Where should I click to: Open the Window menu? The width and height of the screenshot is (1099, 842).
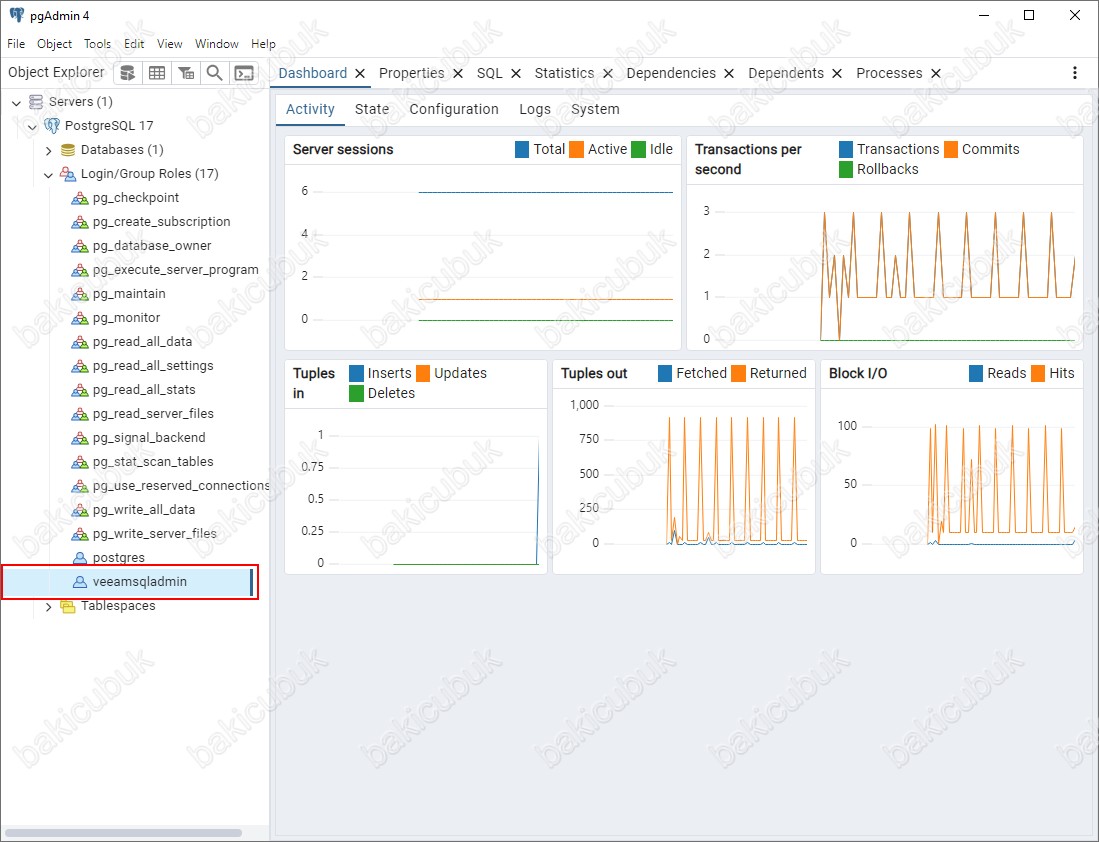coord(217,43)
